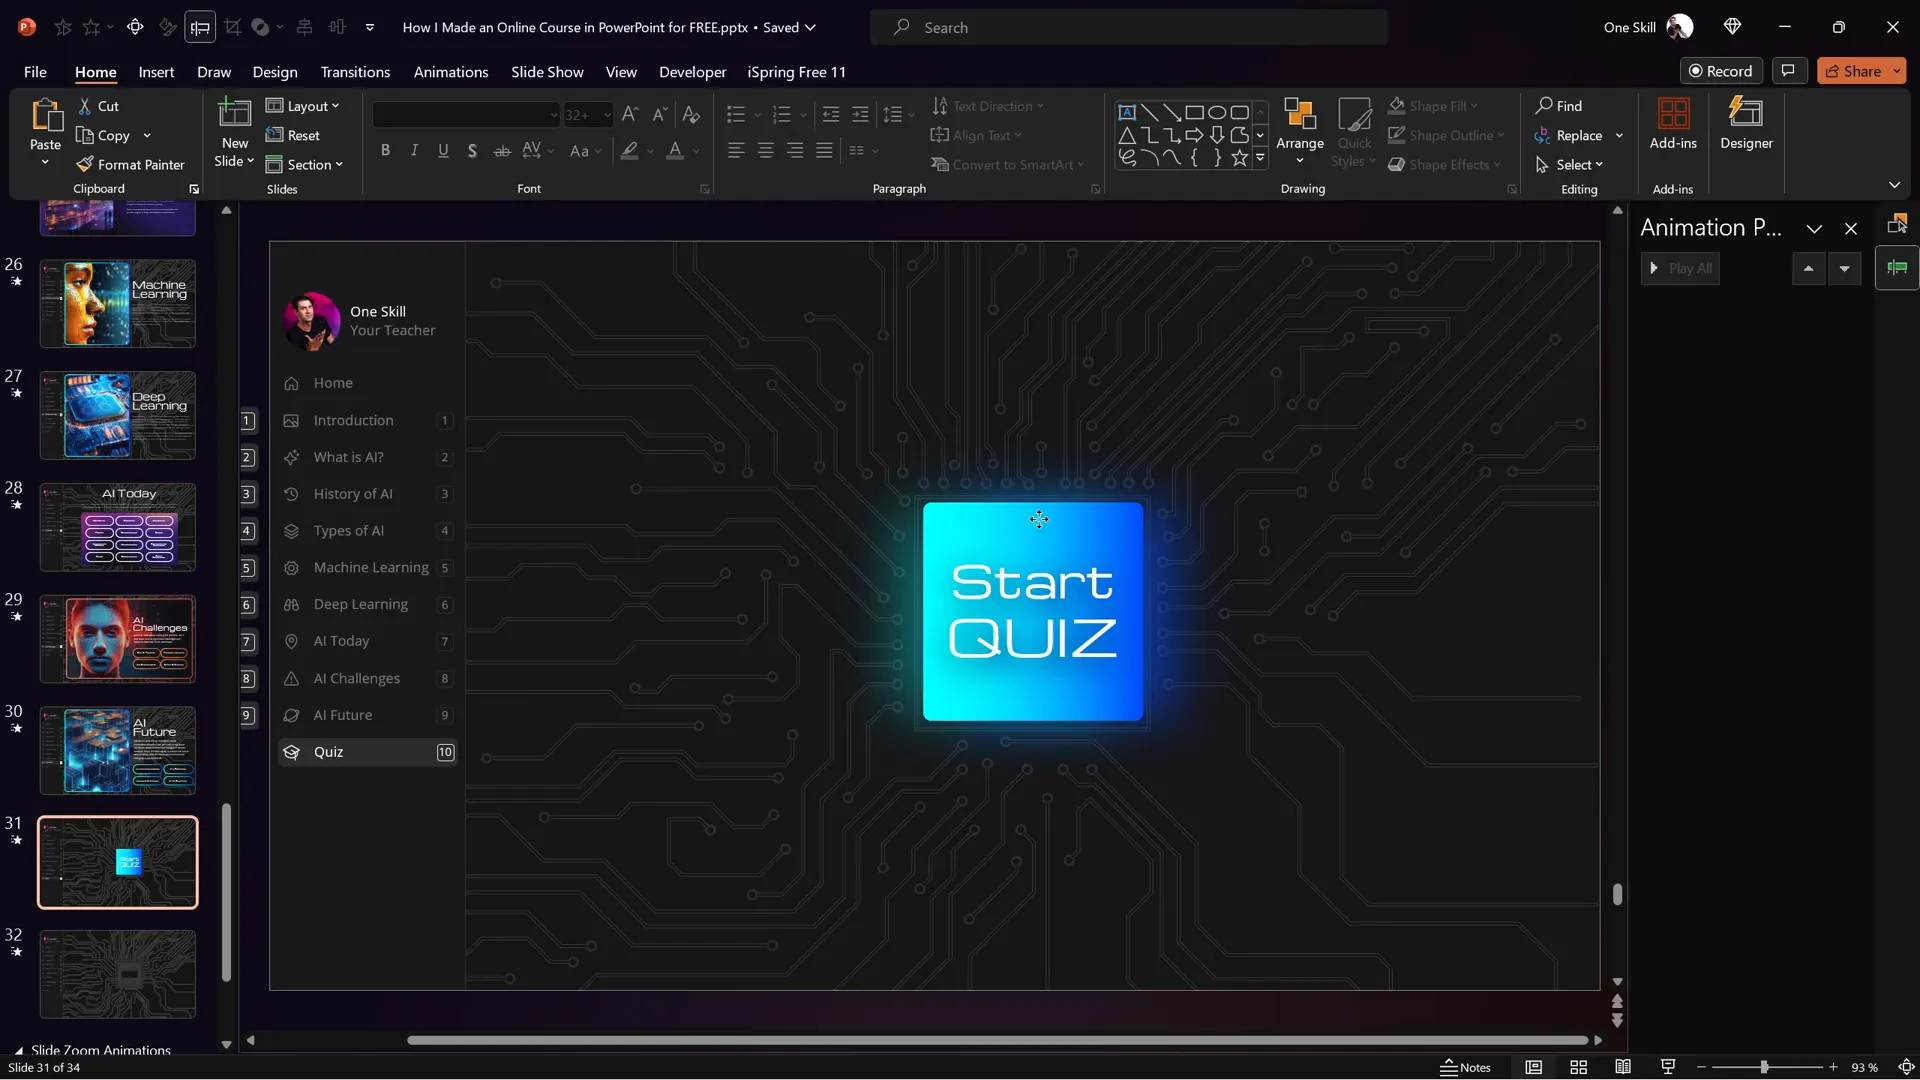Open the font size dropdown

click(x=607, y=115)
